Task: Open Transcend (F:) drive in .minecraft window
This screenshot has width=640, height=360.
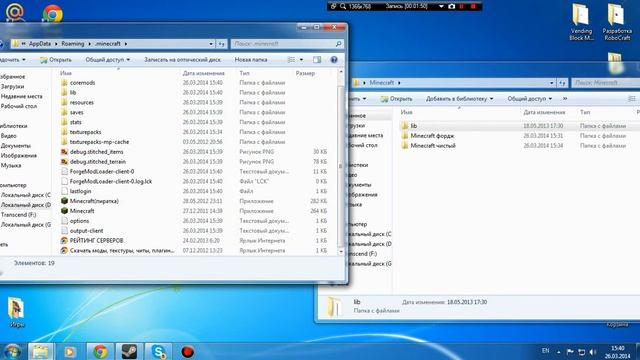Action: 18,215
